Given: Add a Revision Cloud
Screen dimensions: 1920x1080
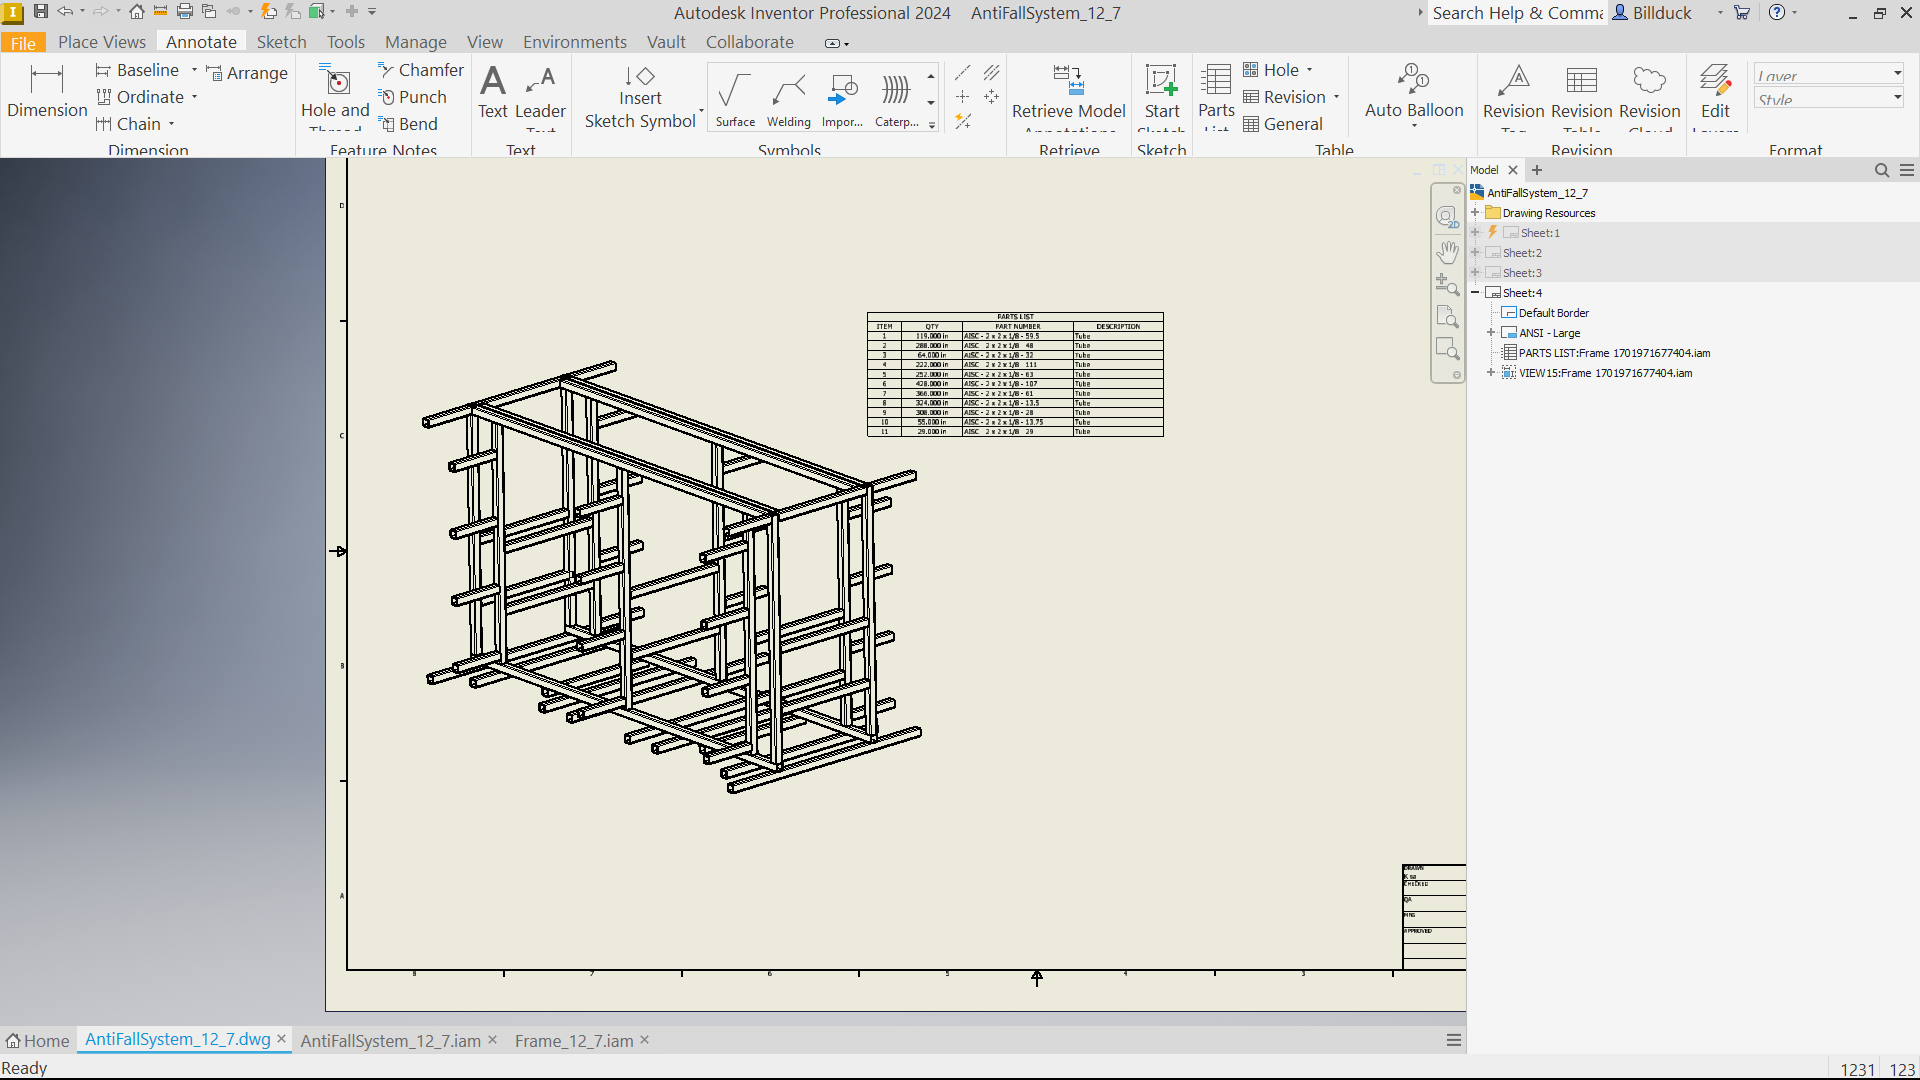Looking at the screenshot, I should coord(1649,95).
